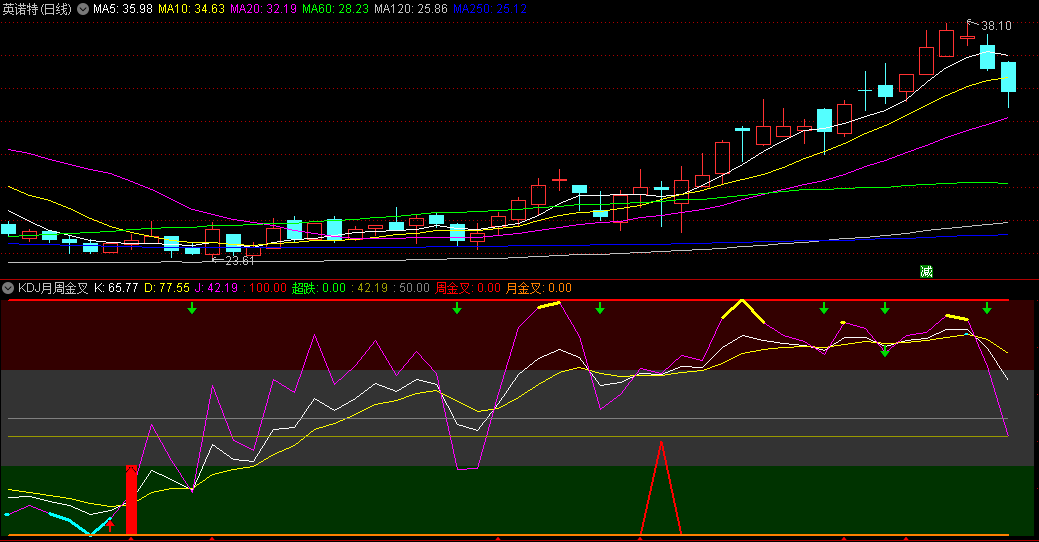Click the green 减 marker icon
This screenshot has width=1039, height=542.
click(x=926, y=271)
